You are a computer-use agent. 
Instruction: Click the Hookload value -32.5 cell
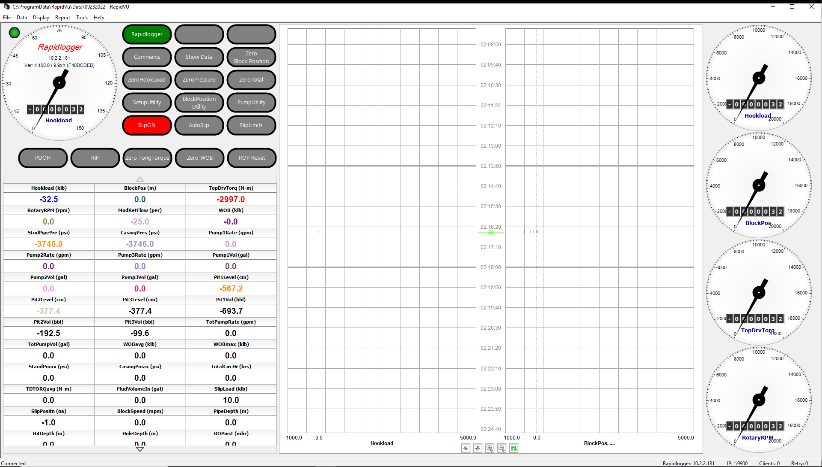(x=48, y=199)
